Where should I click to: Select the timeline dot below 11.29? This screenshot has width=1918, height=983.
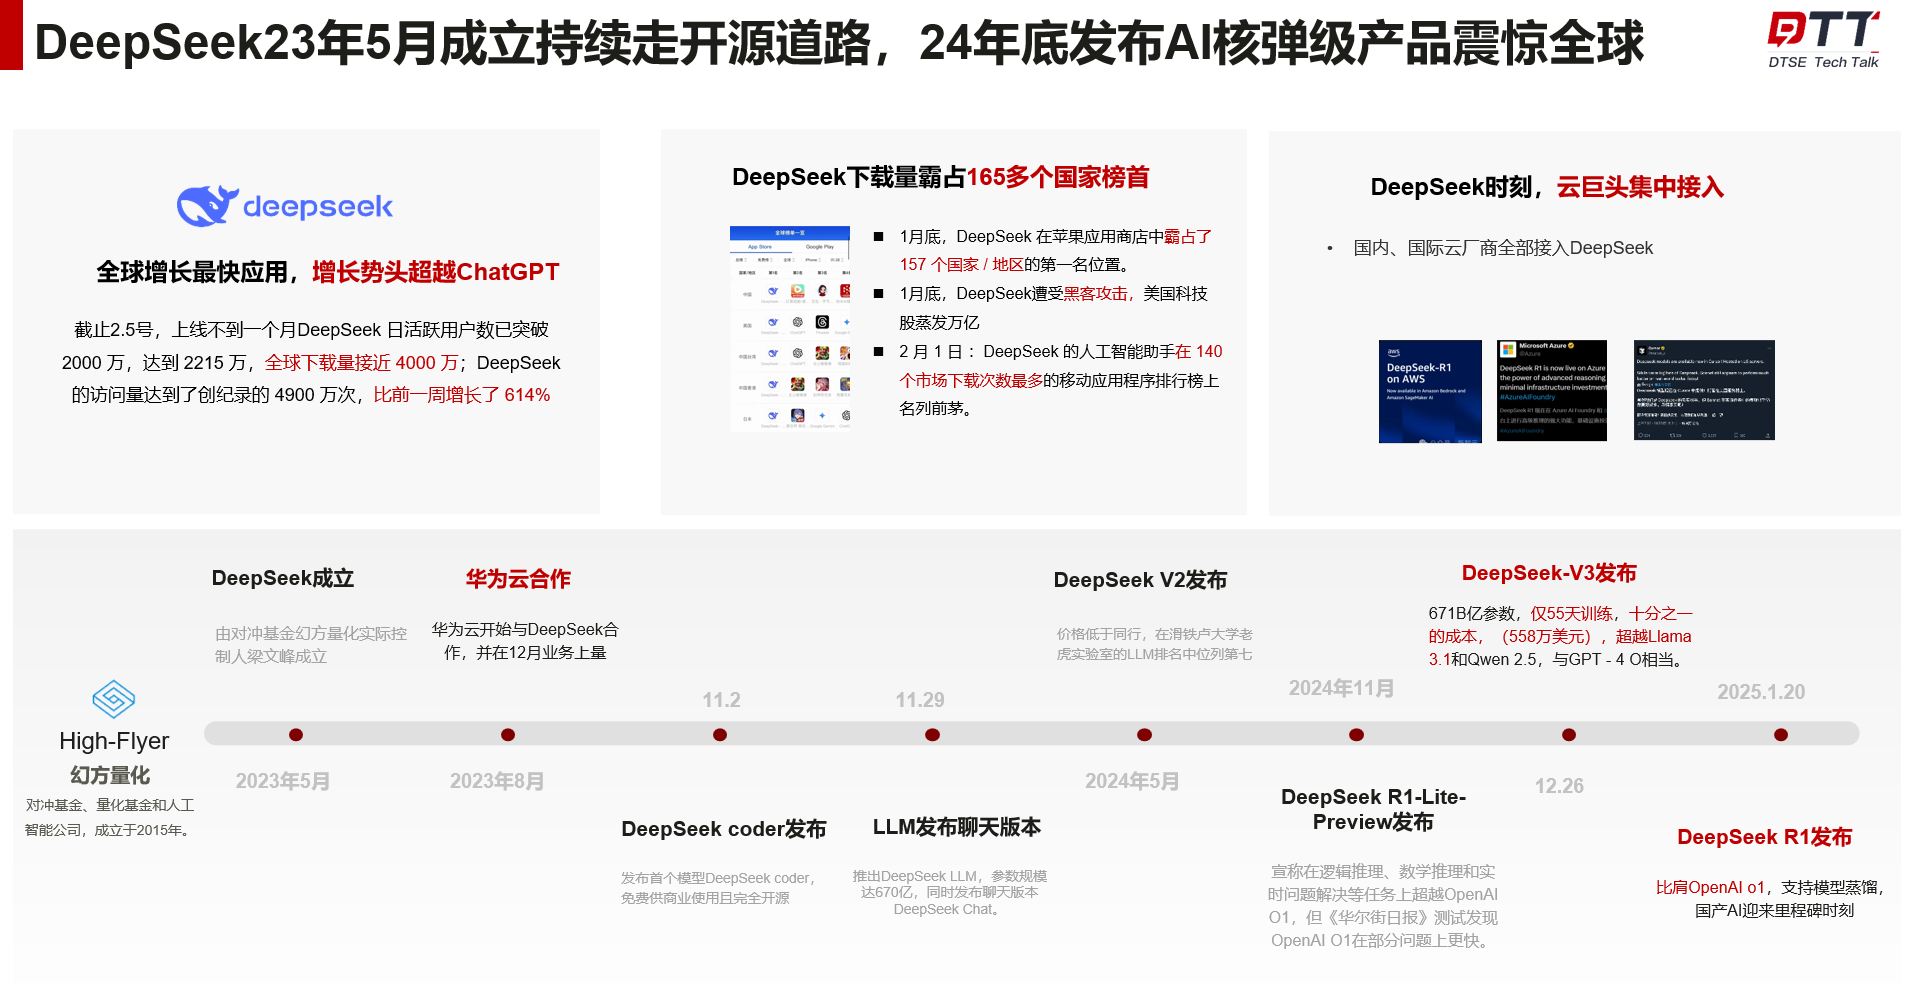point(932,735)
